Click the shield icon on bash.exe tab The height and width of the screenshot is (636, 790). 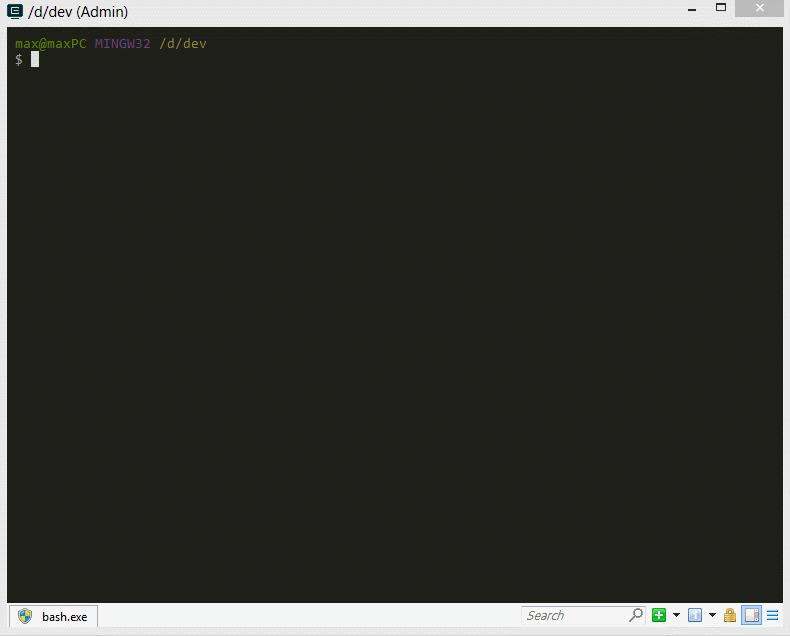click(x=25, y=616)
